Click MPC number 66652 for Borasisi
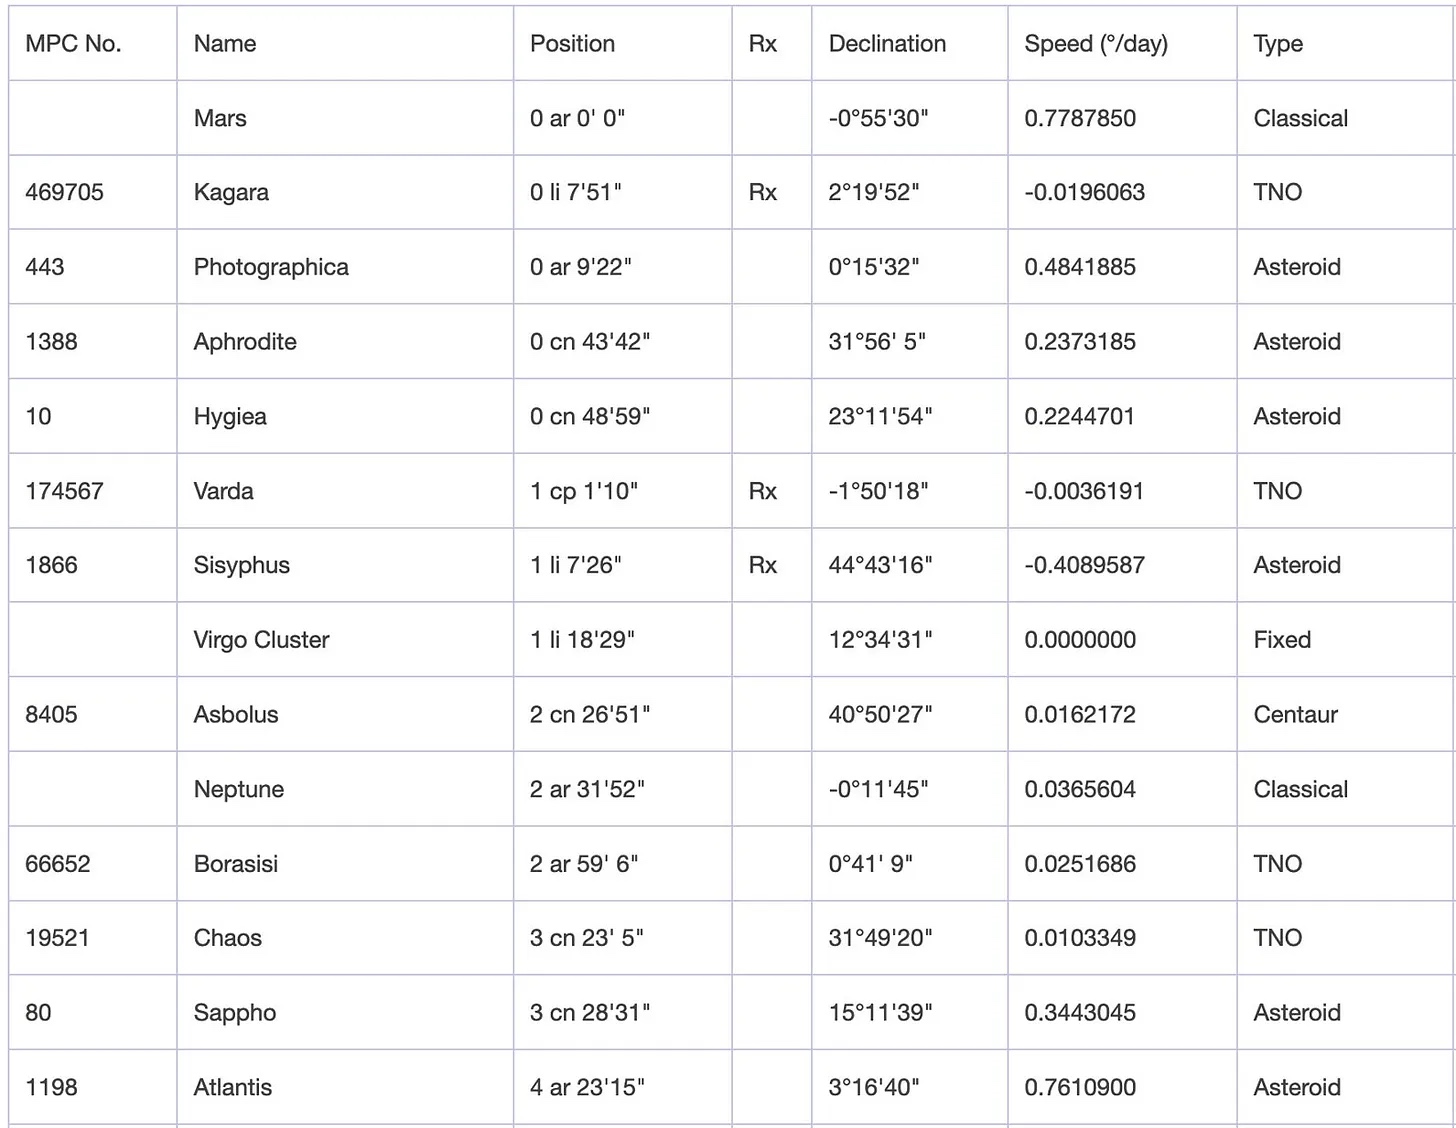Viewport: 1456px width, 1128px height. [x=58, y=864]
